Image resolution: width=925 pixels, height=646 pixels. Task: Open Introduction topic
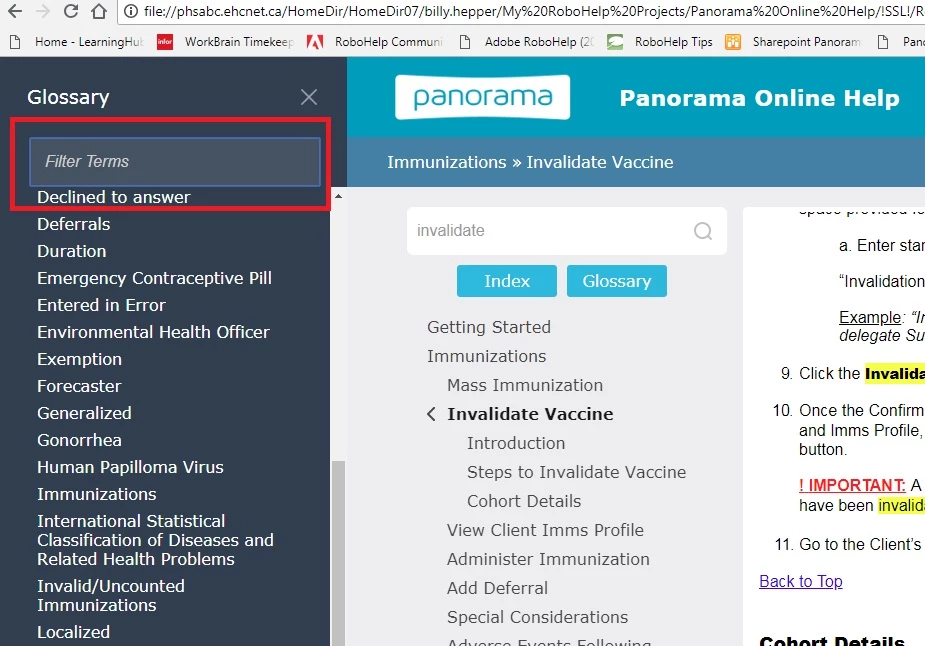tap(516, 443)
